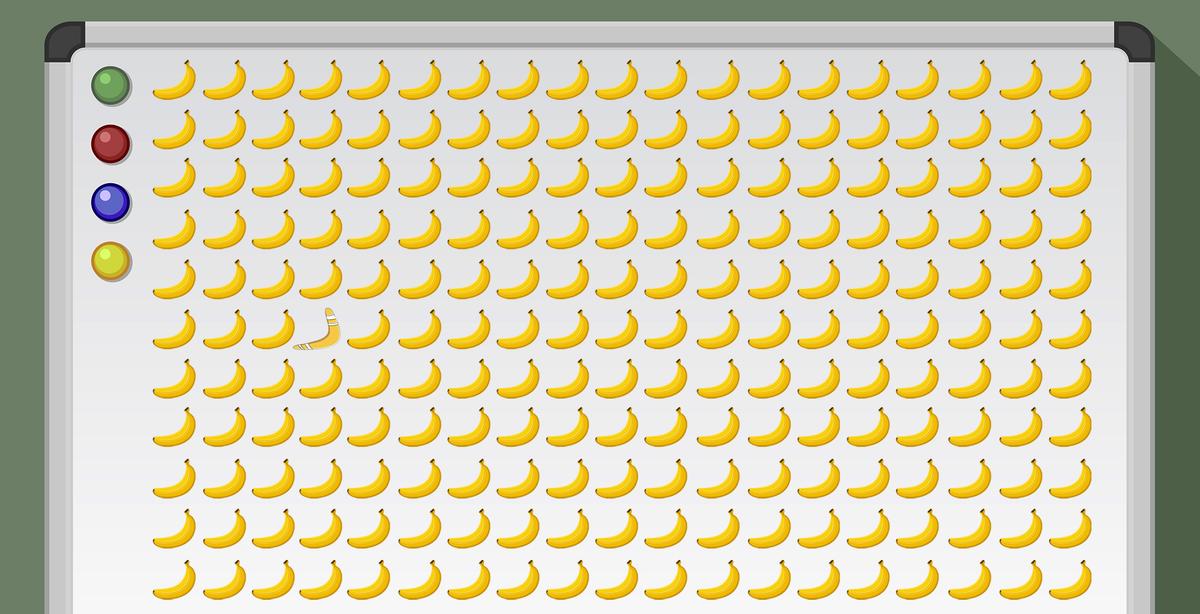Click the leftmost banana in the bottom visible row
The width and height of the screenshot is (1200, 614).
174,579
